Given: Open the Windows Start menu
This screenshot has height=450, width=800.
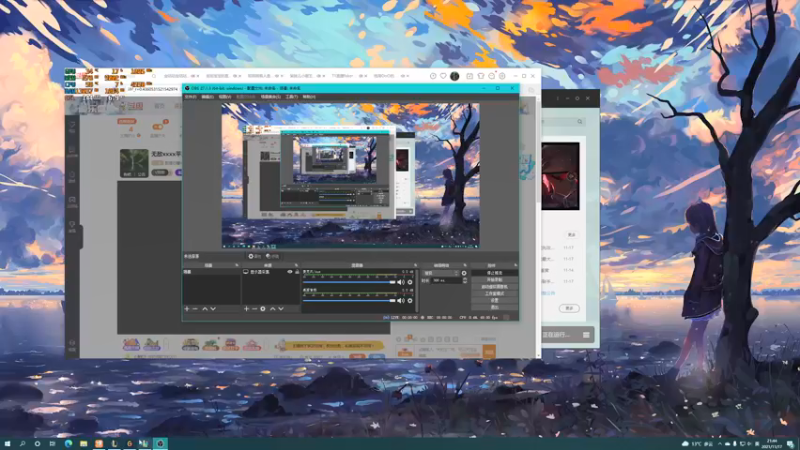Looking at the screenshot, I should (x=7, y=444).
